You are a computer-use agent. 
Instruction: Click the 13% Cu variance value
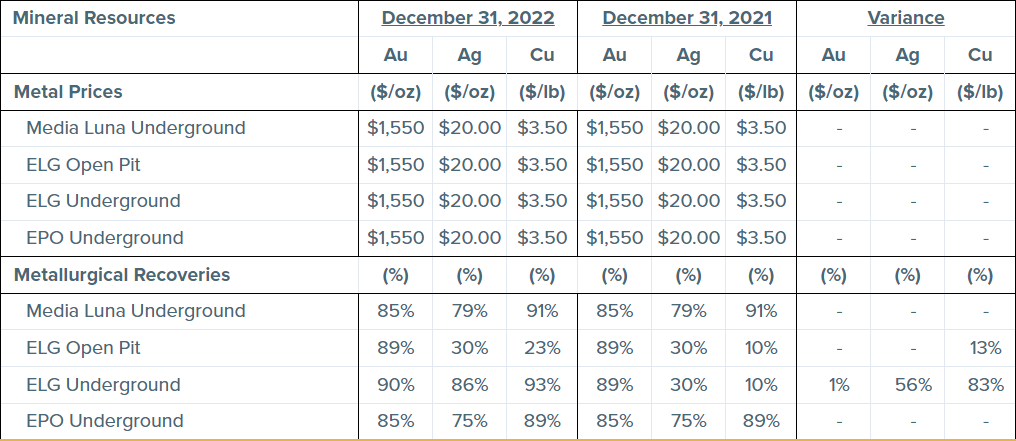click(x=985, y=348)
